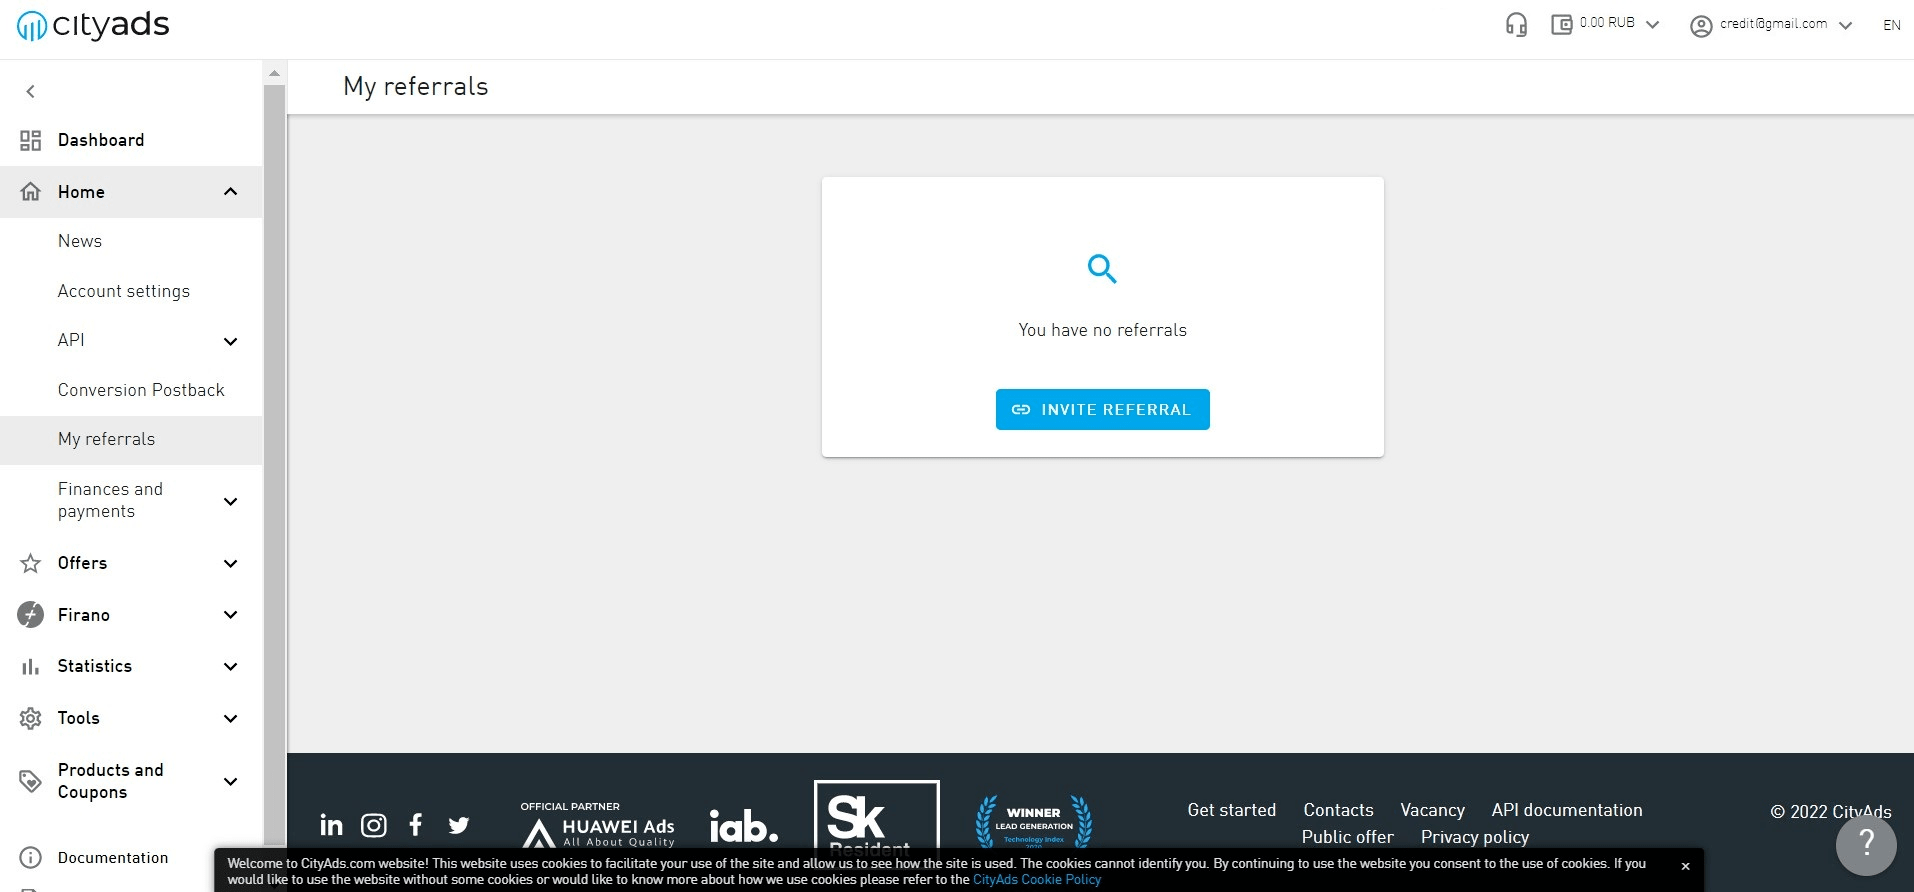This screenshot has width=1914, height=892.
Task: Click the Dashboard grid icon
Action: point(31,140)
